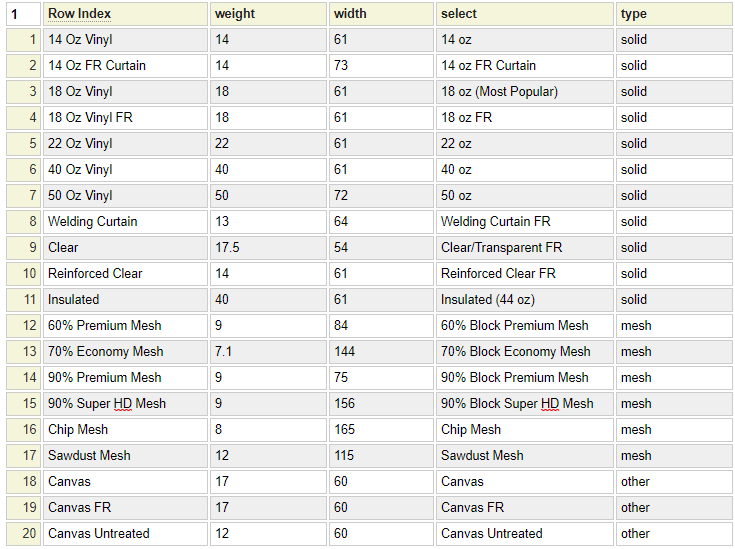Viewport: 735px width, 549px height.
Task: Click the weight cell containing 7.1
Action: point(267,351)
